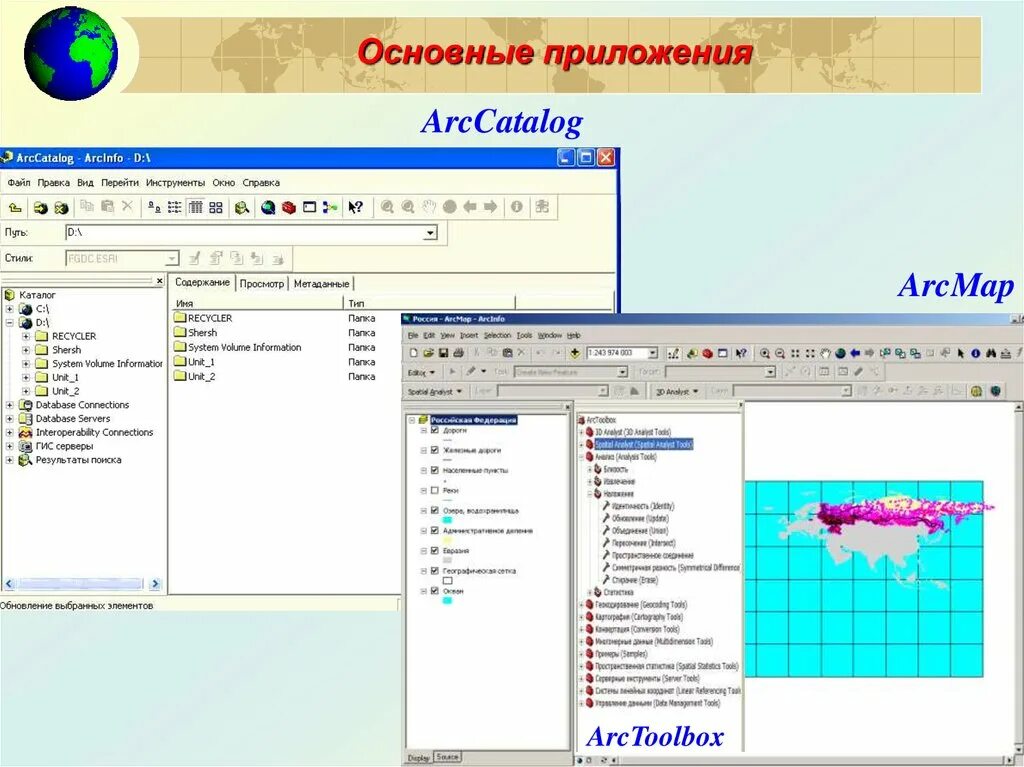This screenshot has width=1024, height=767.
Task: Click Open folder icon in ArcMap toolbar
Action: click(428, 353)
